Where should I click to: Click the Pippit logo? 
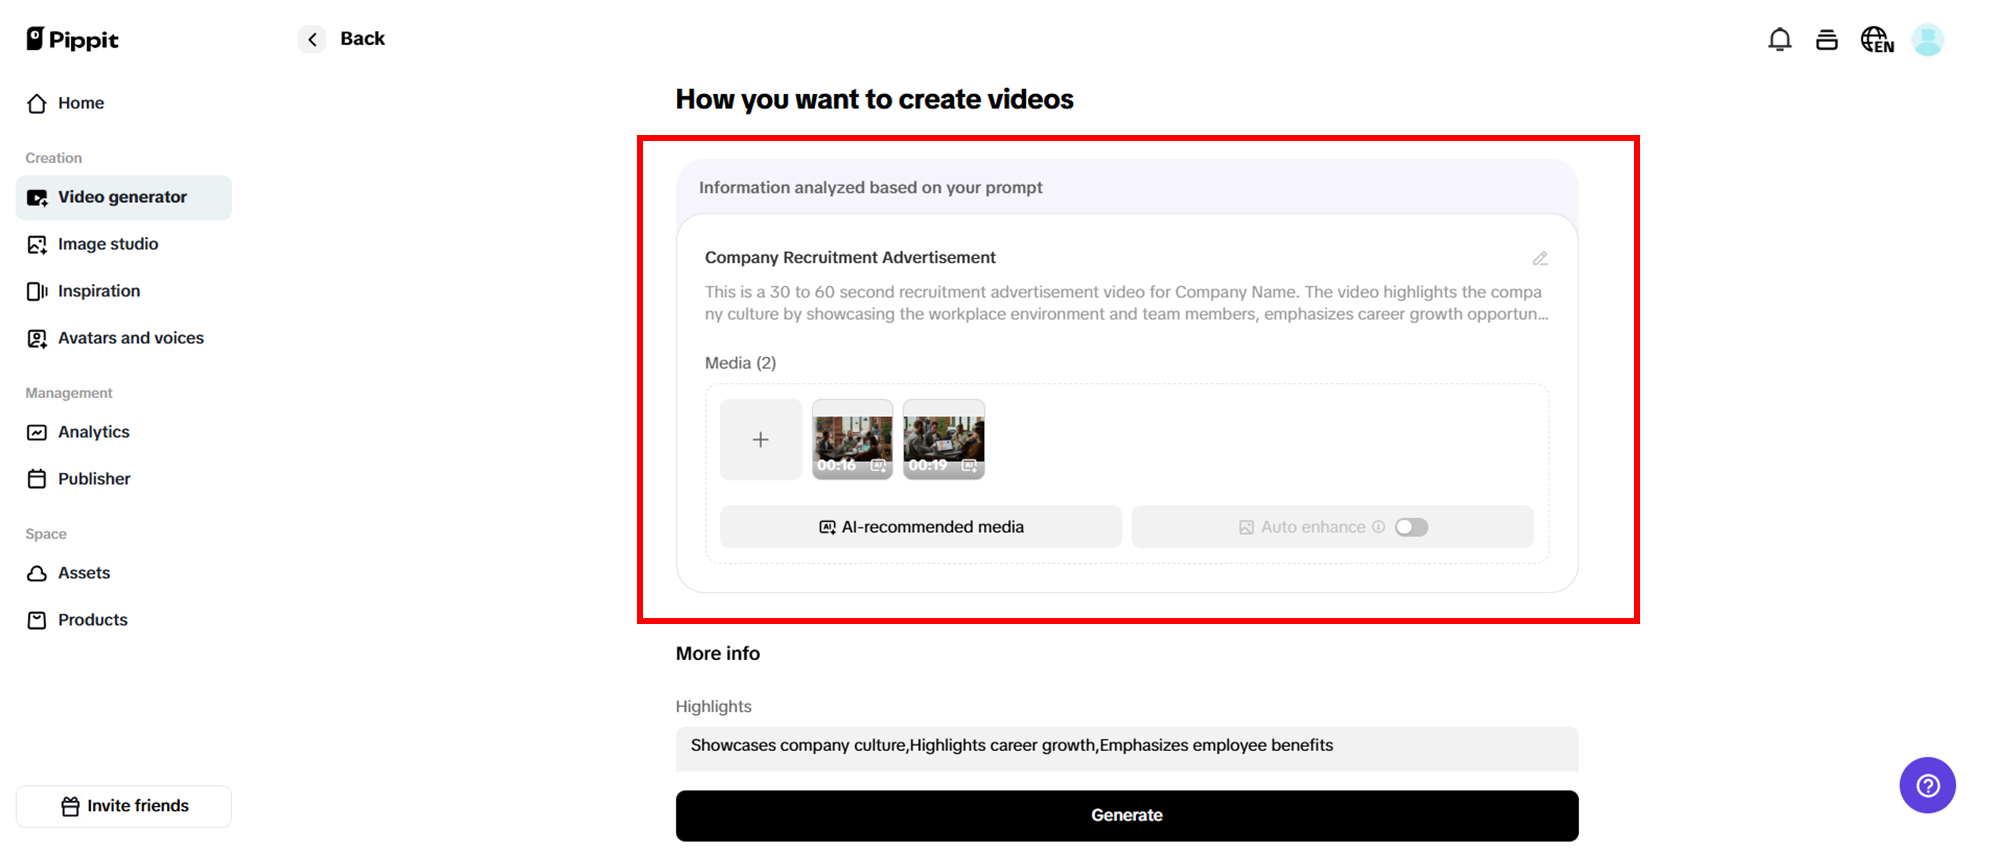[72, 39]
